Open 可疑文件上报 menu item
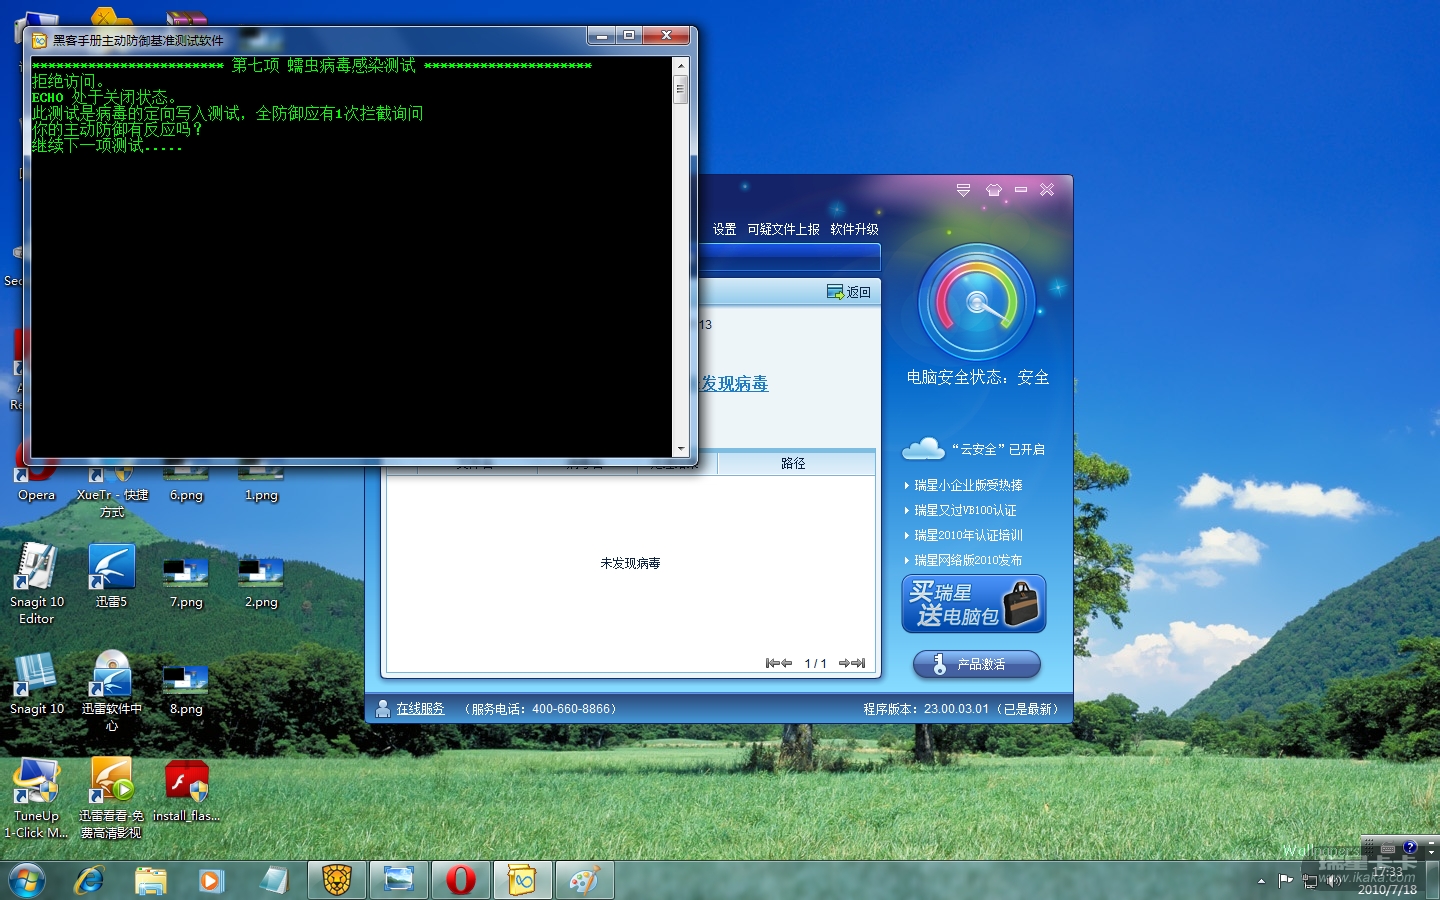This screenshot has height=900, width=1440. pos(783,229)
